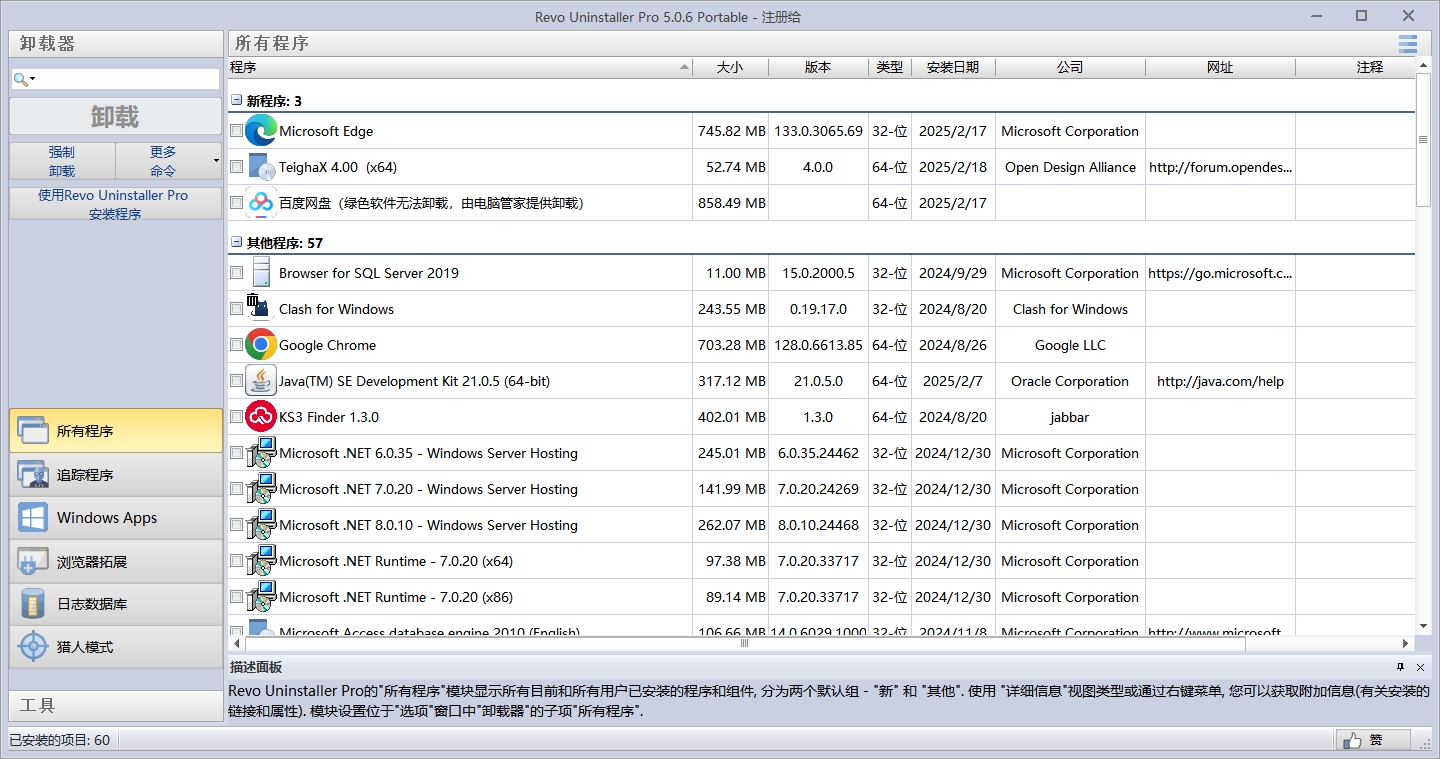Check the Microsoft Edge checkbox
Screen dimensions: 1440x759
[x=236, y=131]
